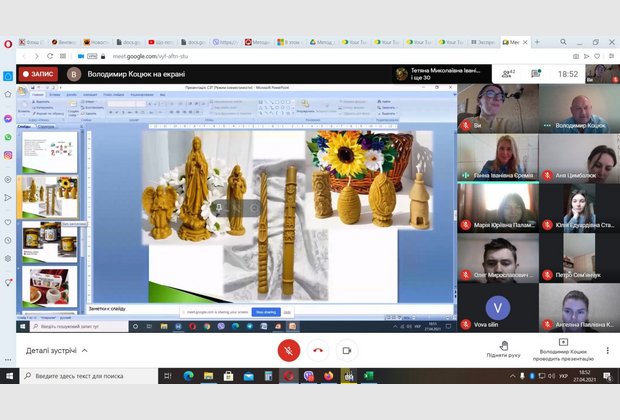Select Vova silin participant tile
Screen dimensions: 620x420
pos(498,308)
